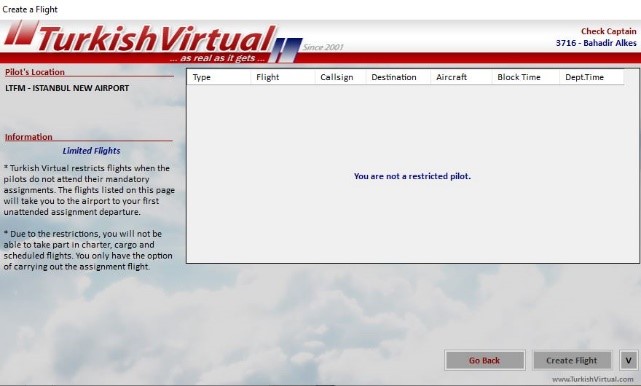
Task: Click the Create Flight button
Action: coord(572,360)
